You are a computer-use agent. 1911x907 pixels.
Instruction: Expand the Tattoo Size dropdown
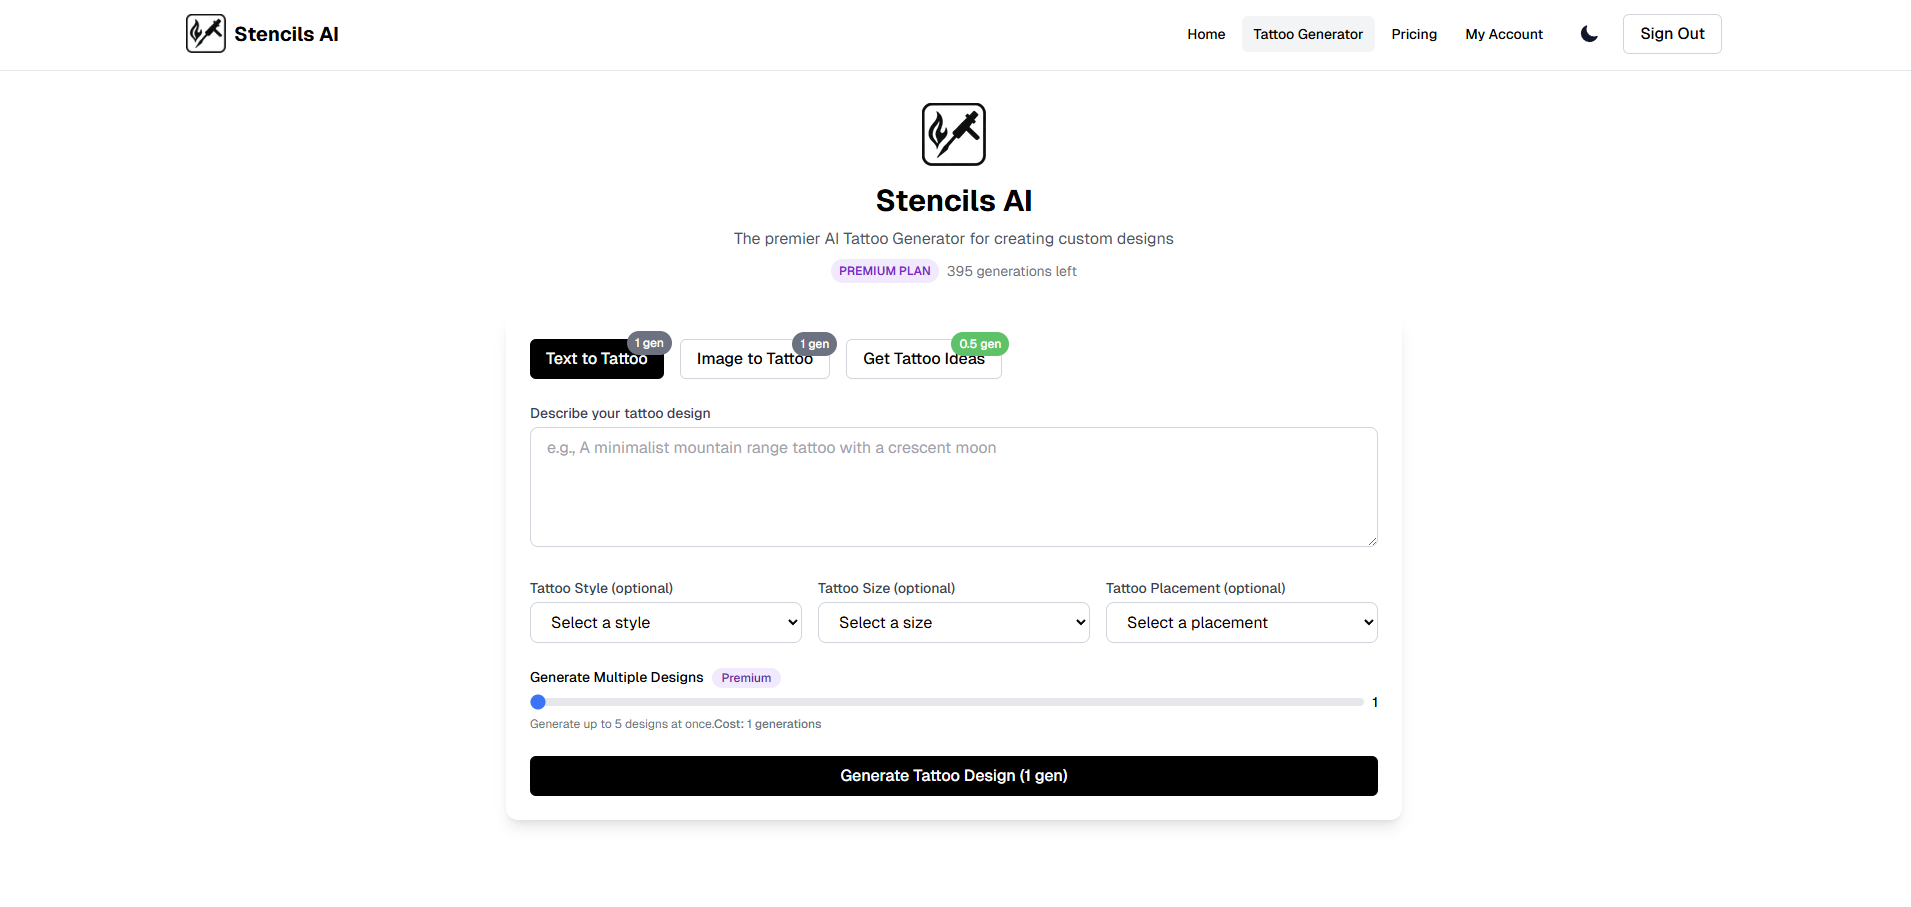pyautogui.click(x=953, y=622)
